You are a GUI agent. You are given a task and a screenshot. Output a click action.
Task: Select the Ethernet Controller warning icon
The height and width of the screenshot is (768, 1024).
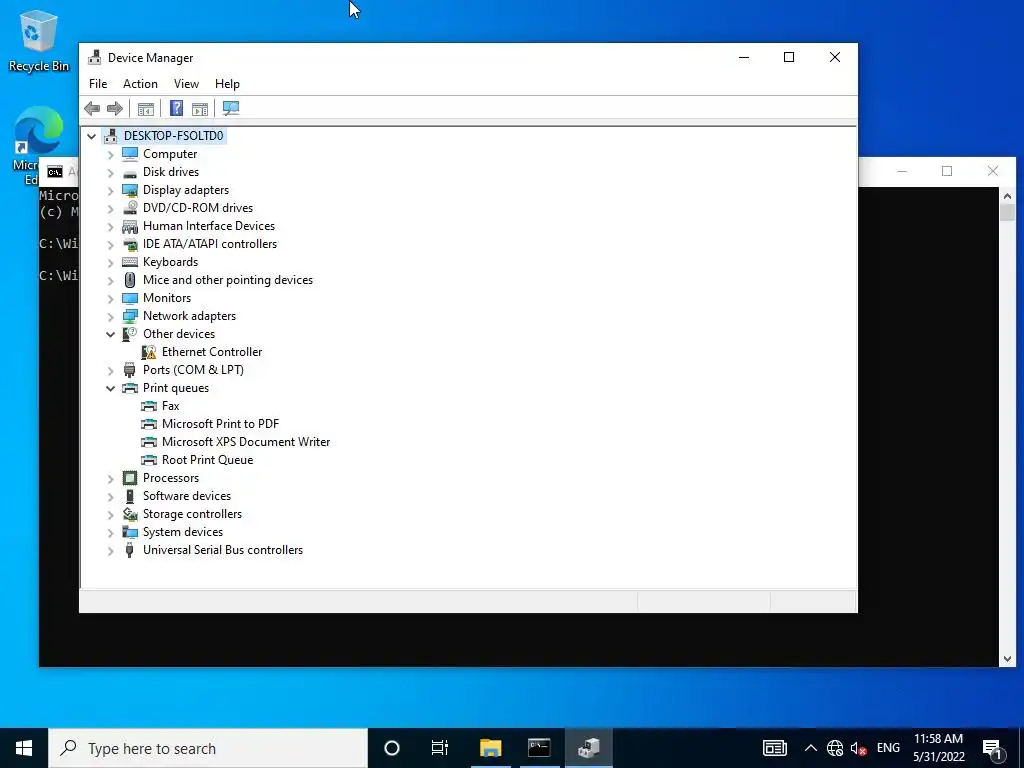tap(149, 352)
